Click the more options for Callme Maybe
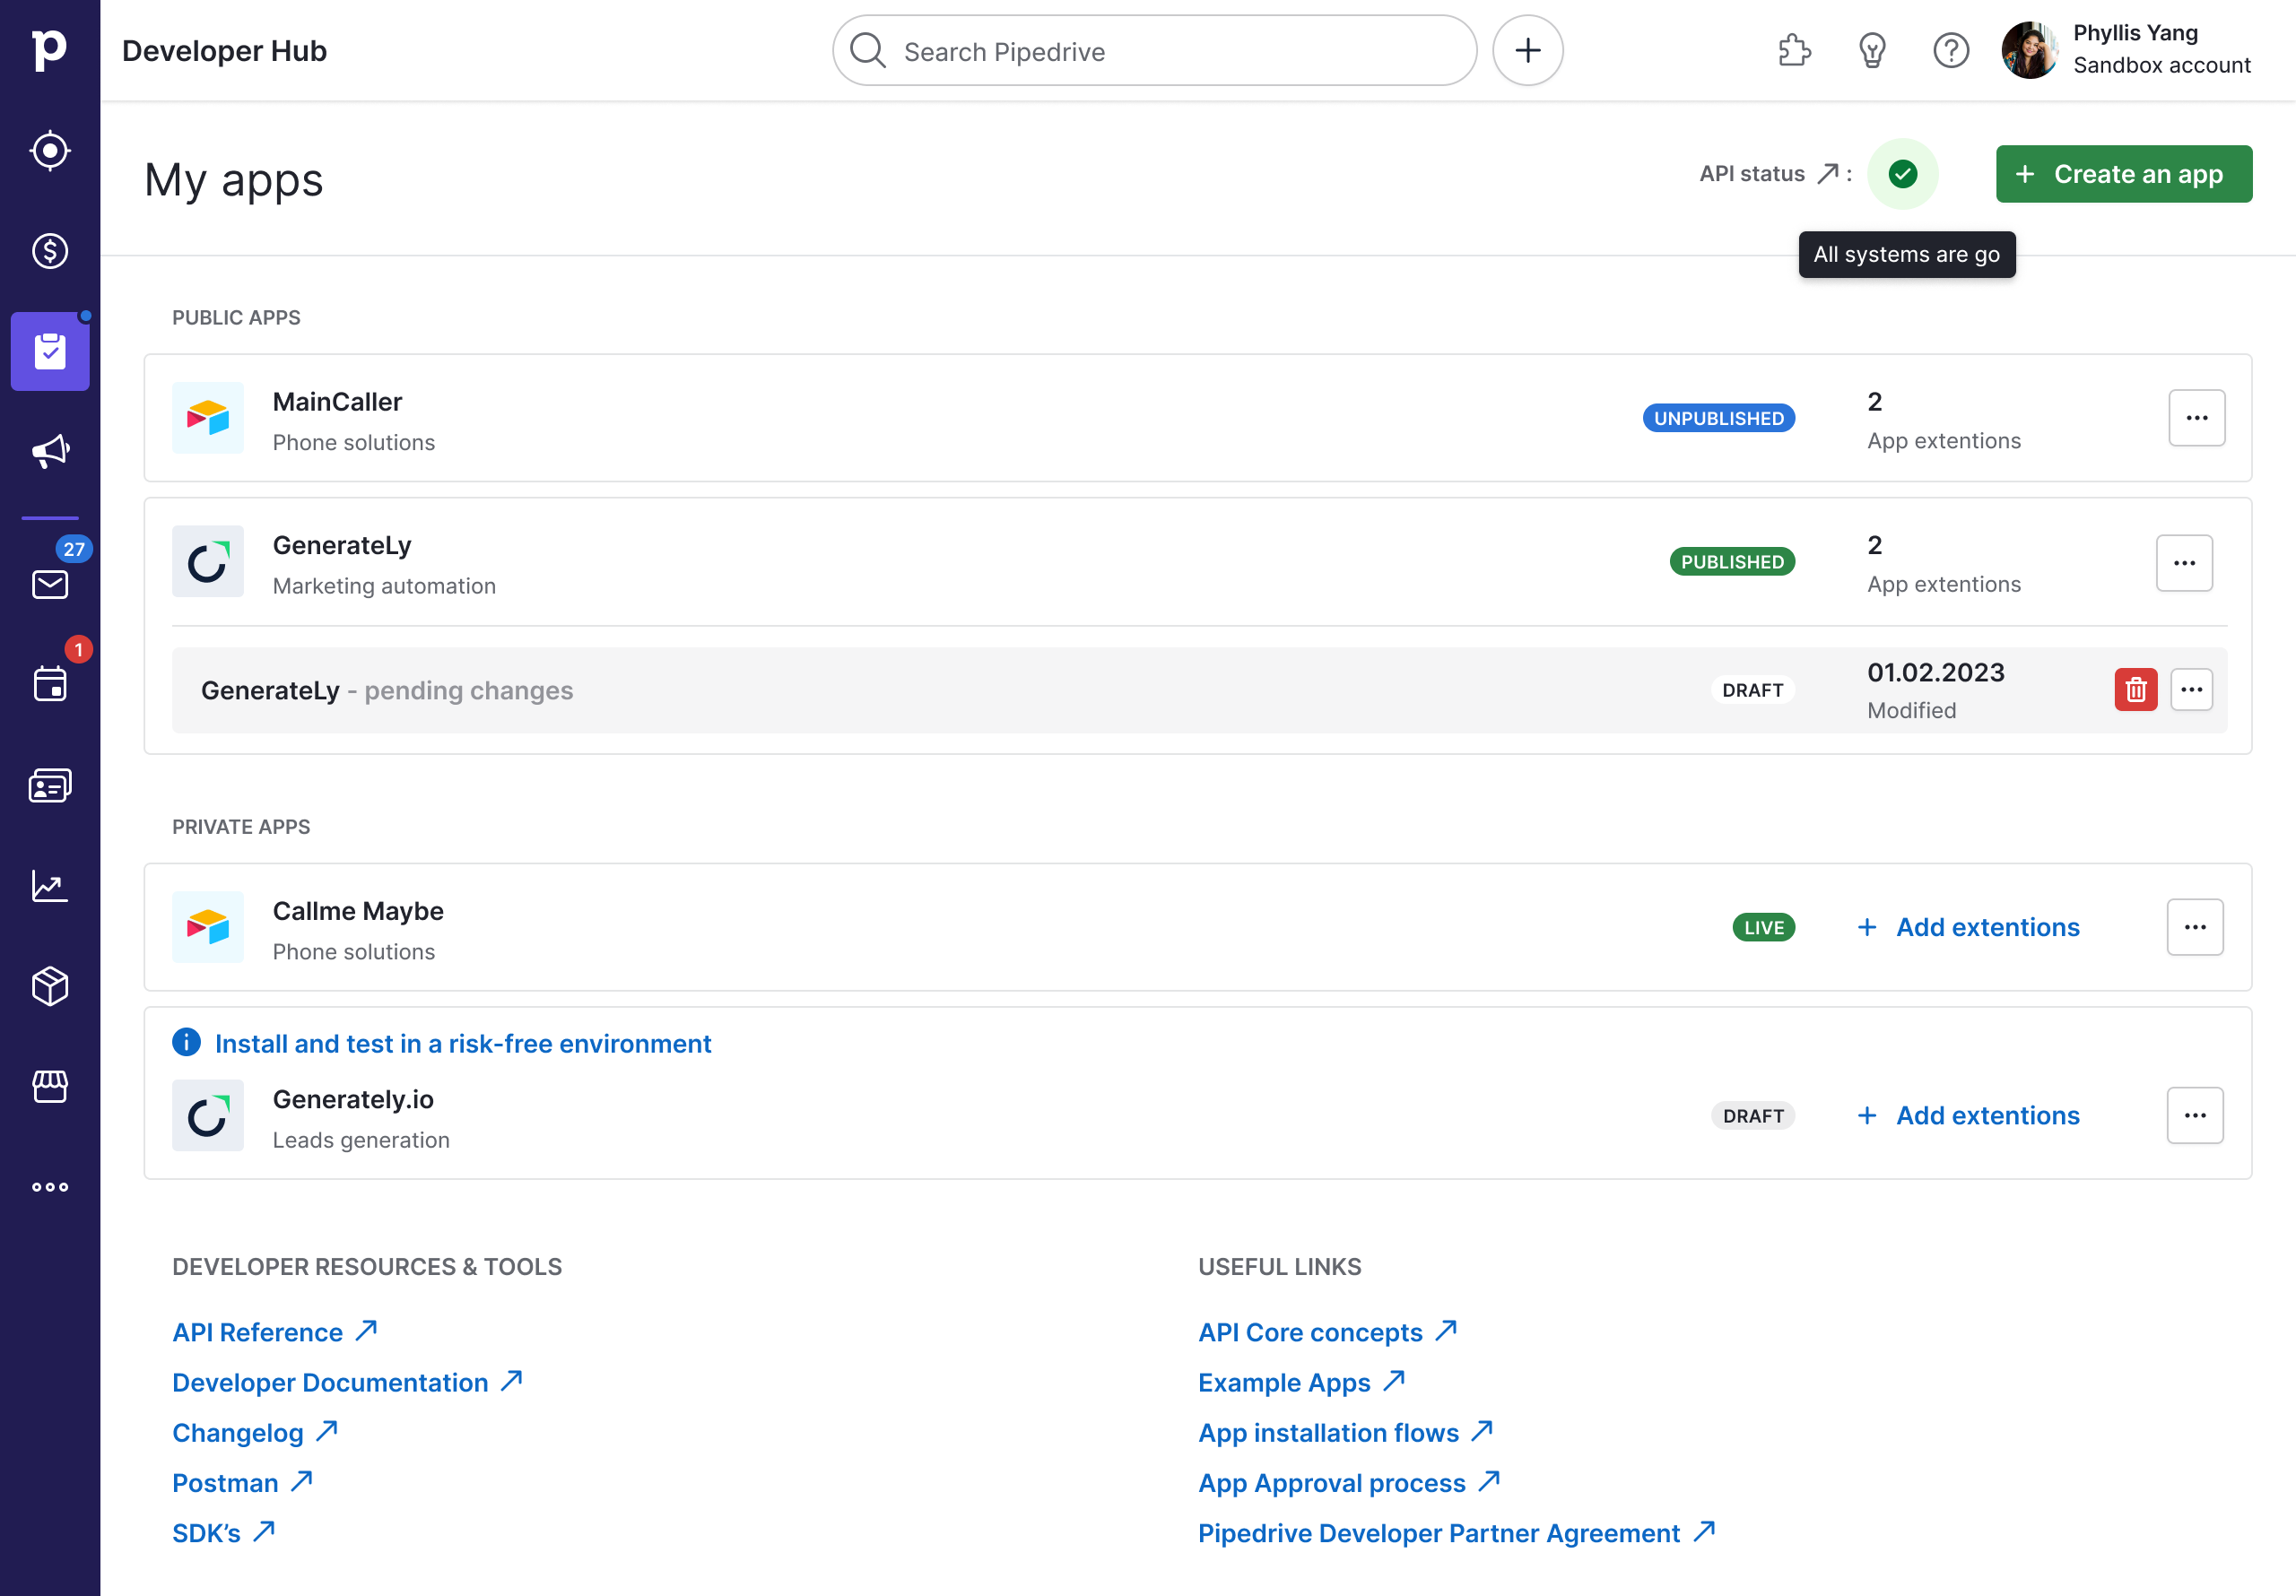This screenshot has height=1596, width=2296. (x=2195, y=928)
